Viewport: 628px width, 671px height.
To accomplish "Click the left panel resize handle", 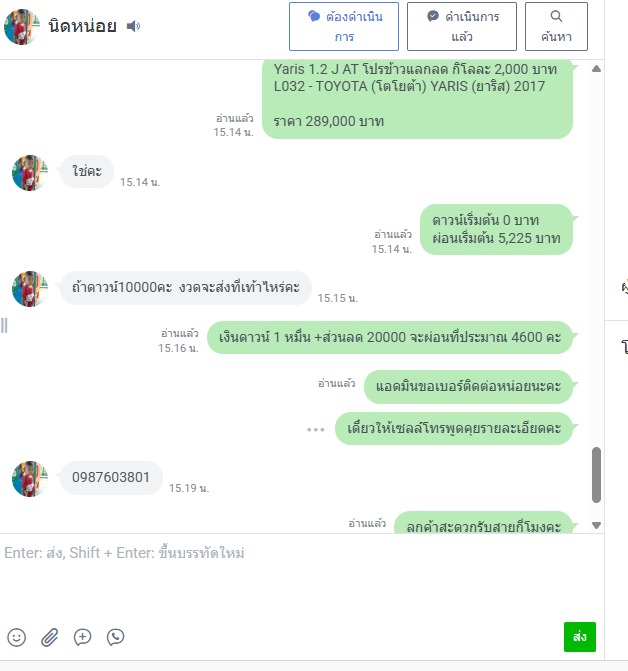I will (x=4, y=326).
